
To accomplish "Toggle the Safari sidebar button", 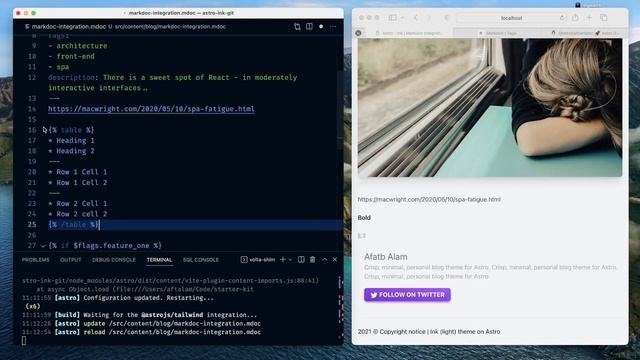I will tap(392, 18).
